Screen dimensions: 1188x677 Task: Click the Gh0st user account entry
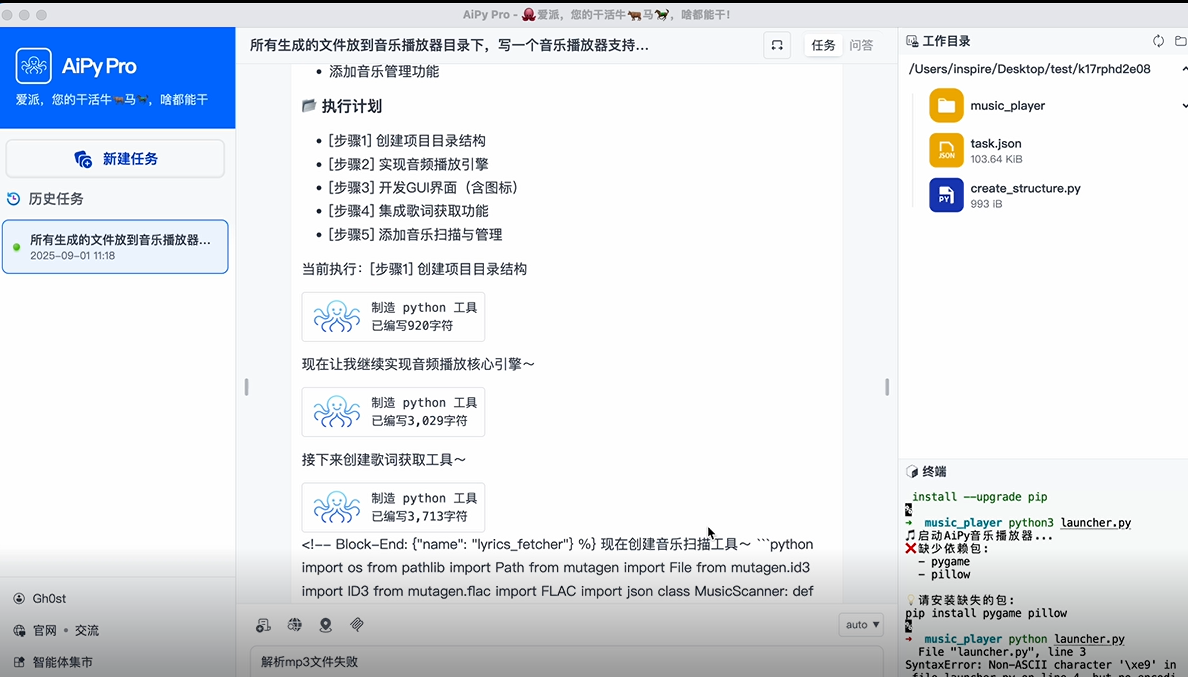[x=40, y=598]
